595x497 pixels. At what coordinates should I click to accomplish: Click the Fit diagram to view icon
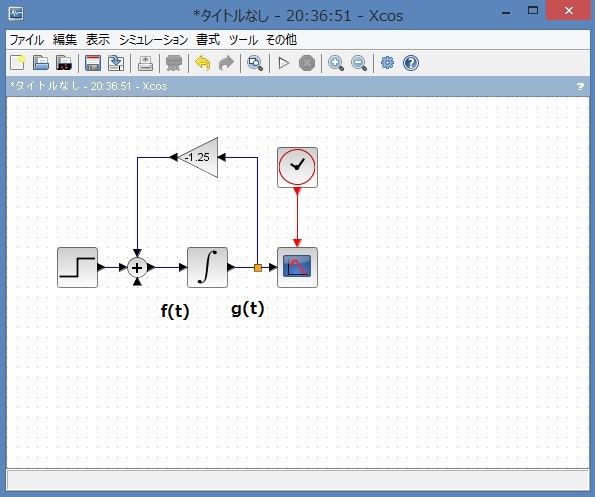(x=255, y=63)
